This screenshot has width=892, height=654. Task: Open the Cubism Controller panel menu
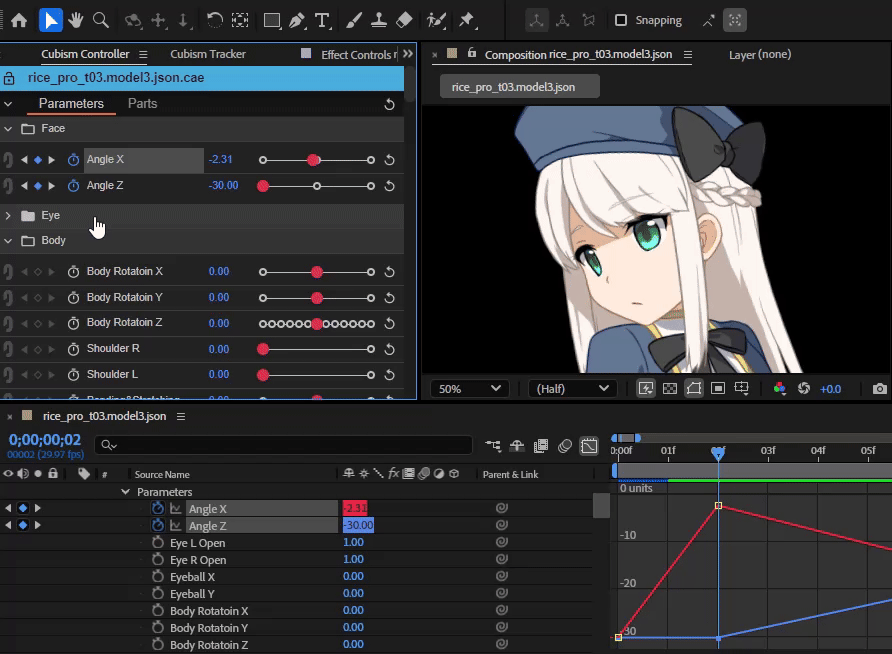[143, 55]
